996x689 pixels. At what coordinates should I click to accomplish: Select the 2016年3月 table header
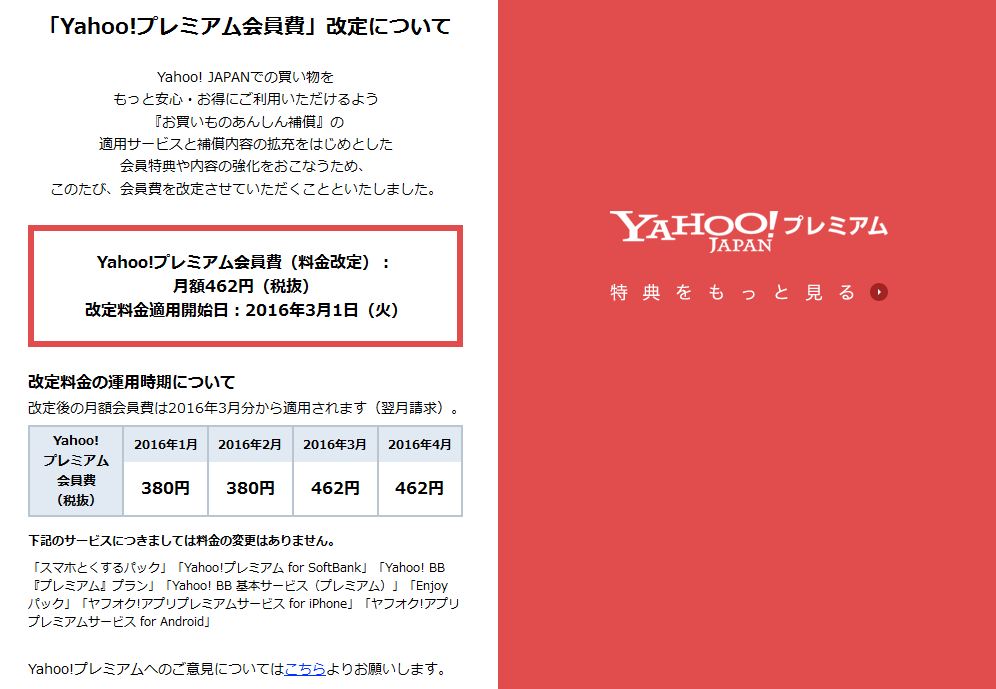tap(335, 445)
